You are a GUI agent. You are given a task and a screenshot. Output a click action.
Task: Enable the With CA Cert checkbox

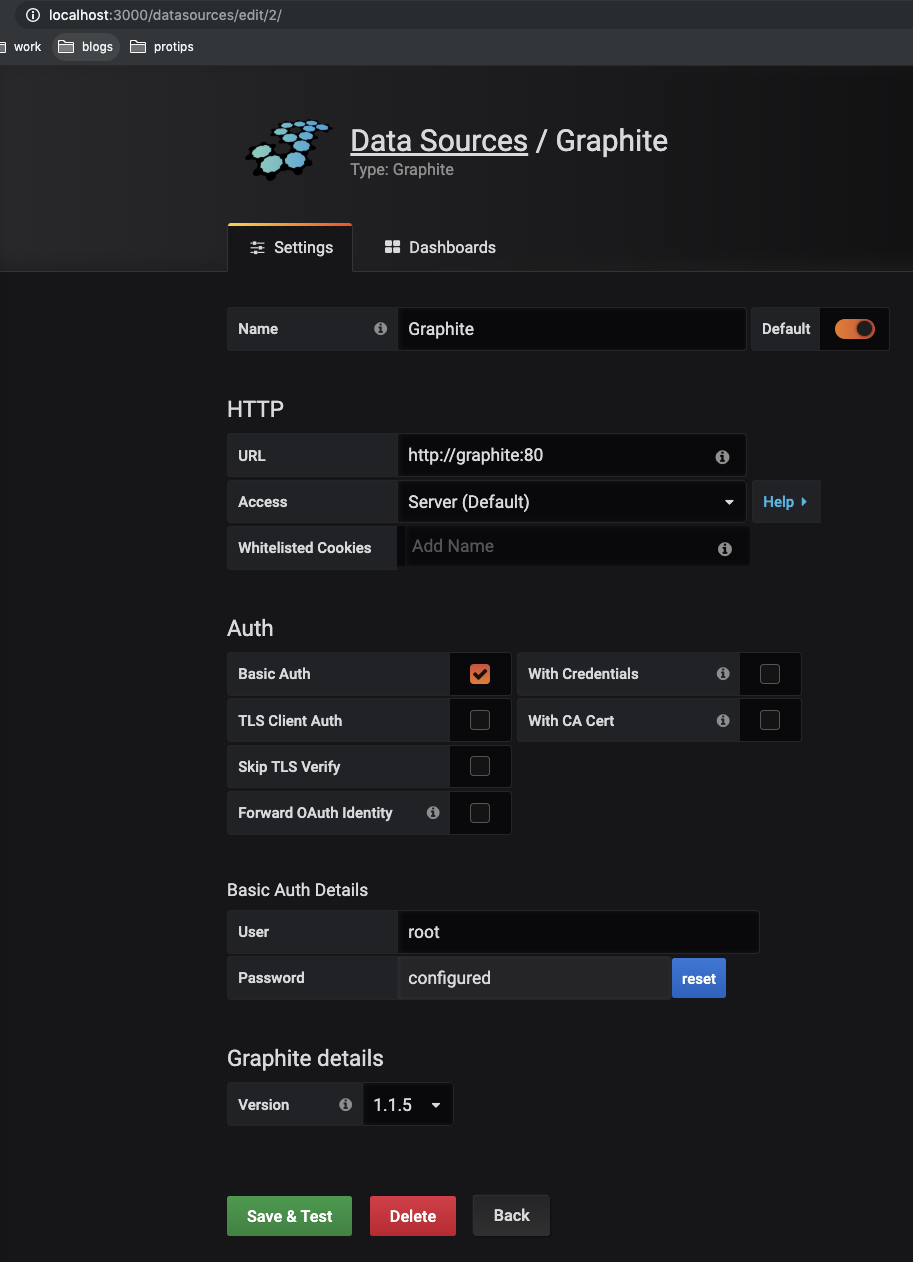tap(770, 720)
